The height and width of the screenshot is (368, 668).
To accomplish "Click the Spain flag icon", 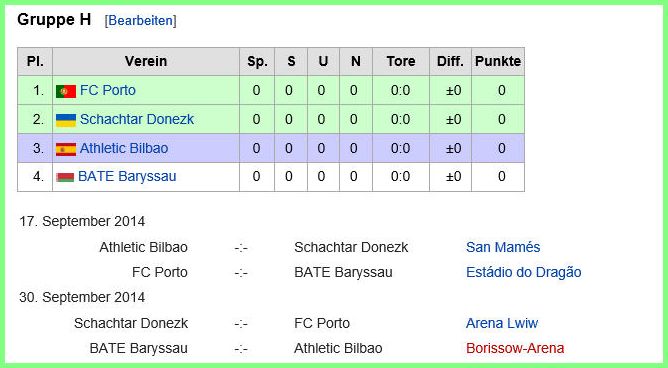I will [x=66, y=149].
